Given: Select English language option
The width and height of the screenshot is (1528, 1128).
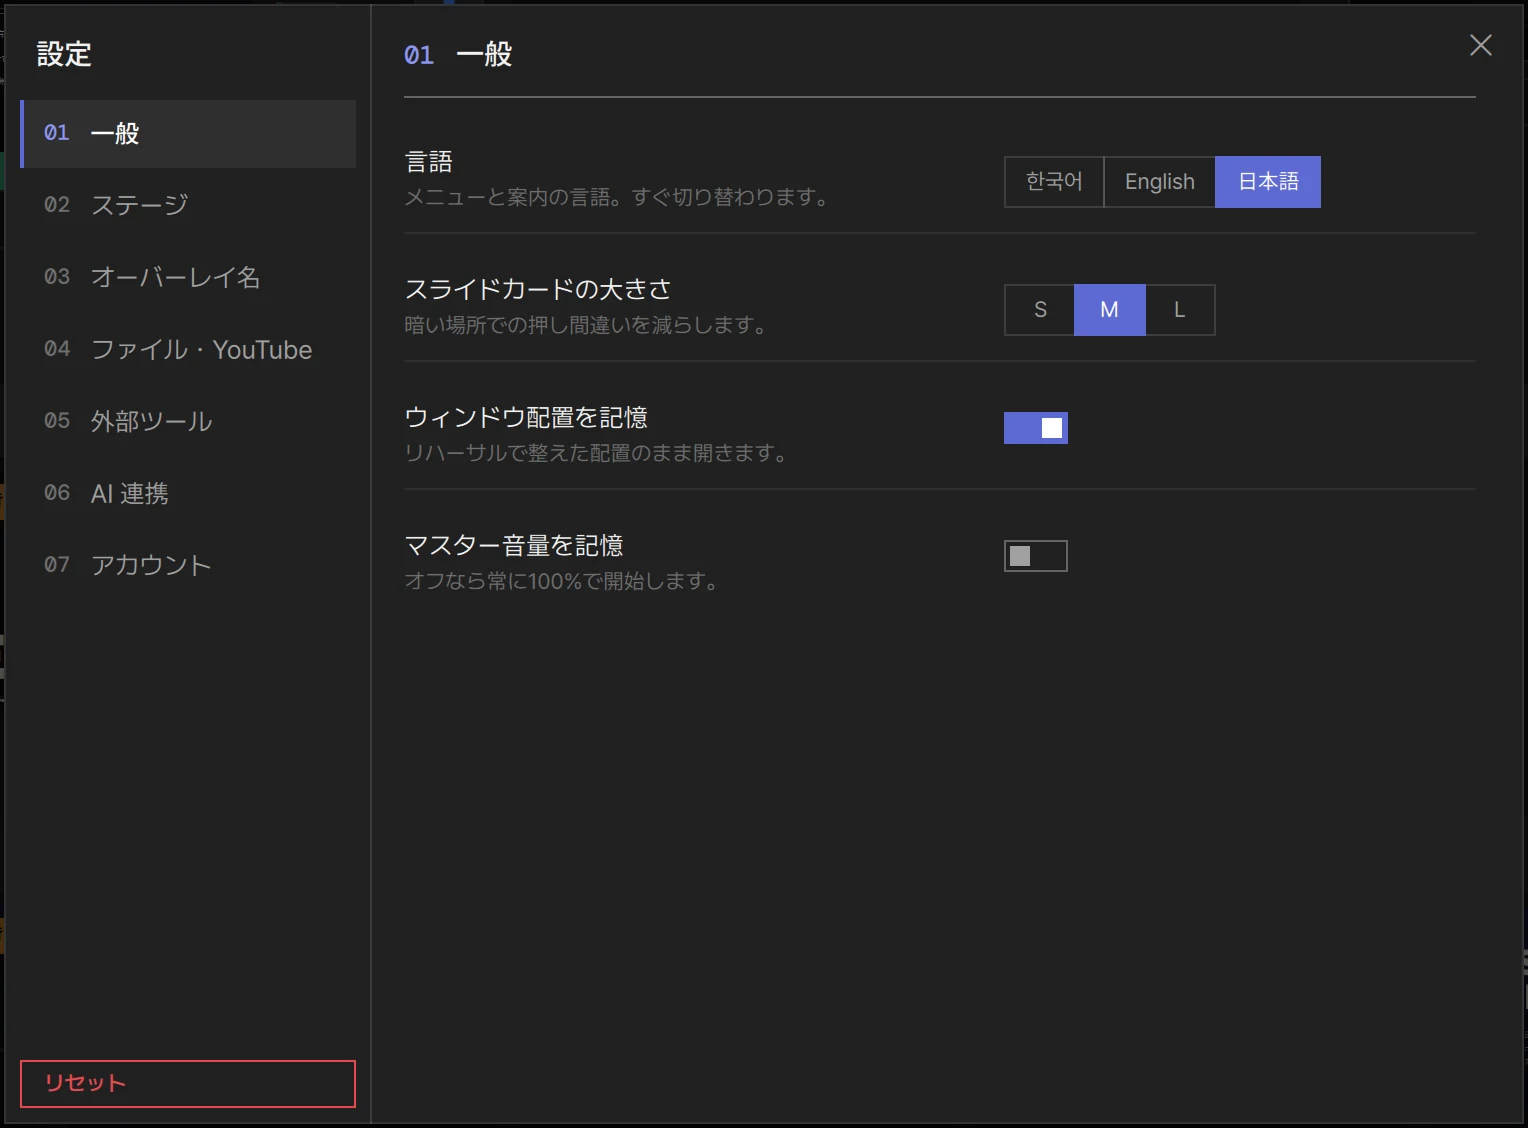Looking at the screenshot, I should point(1160,182).
